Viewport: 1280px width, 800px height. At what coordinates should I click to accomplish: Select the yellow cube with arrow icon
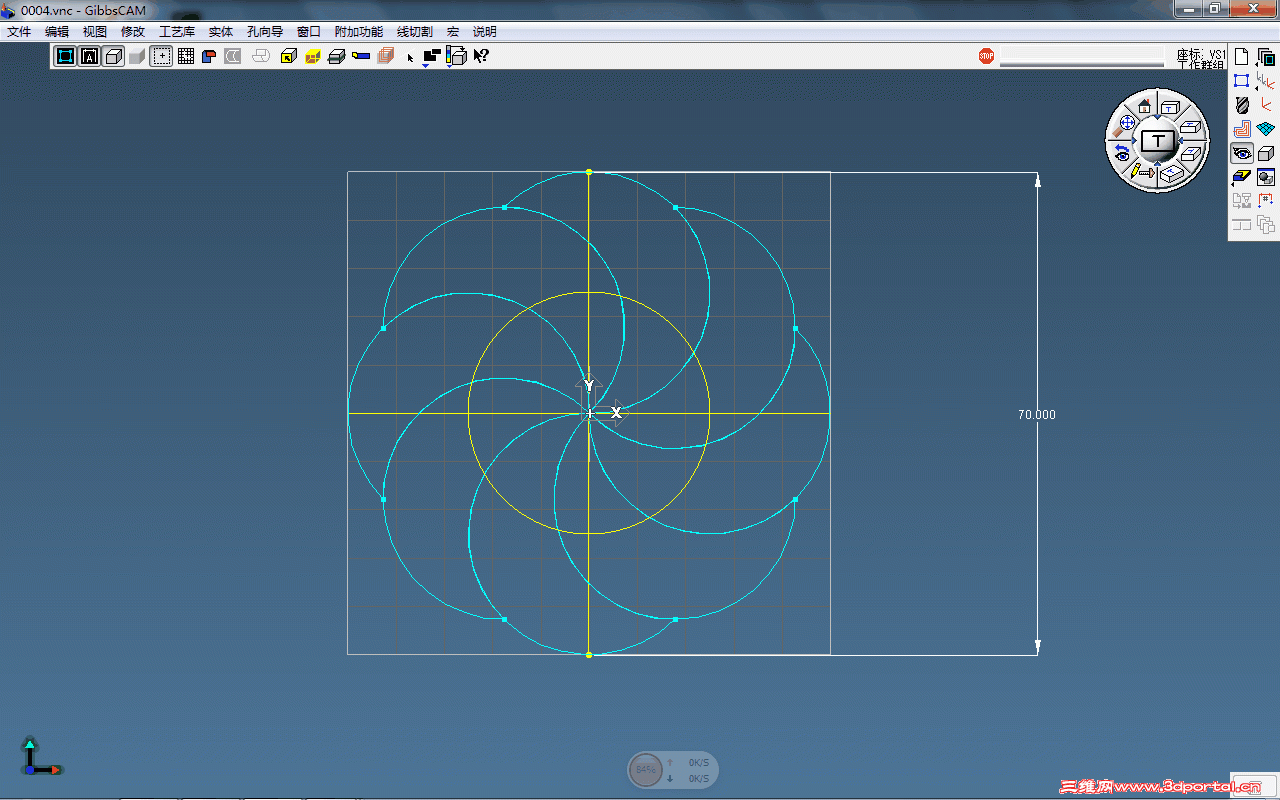289,56
